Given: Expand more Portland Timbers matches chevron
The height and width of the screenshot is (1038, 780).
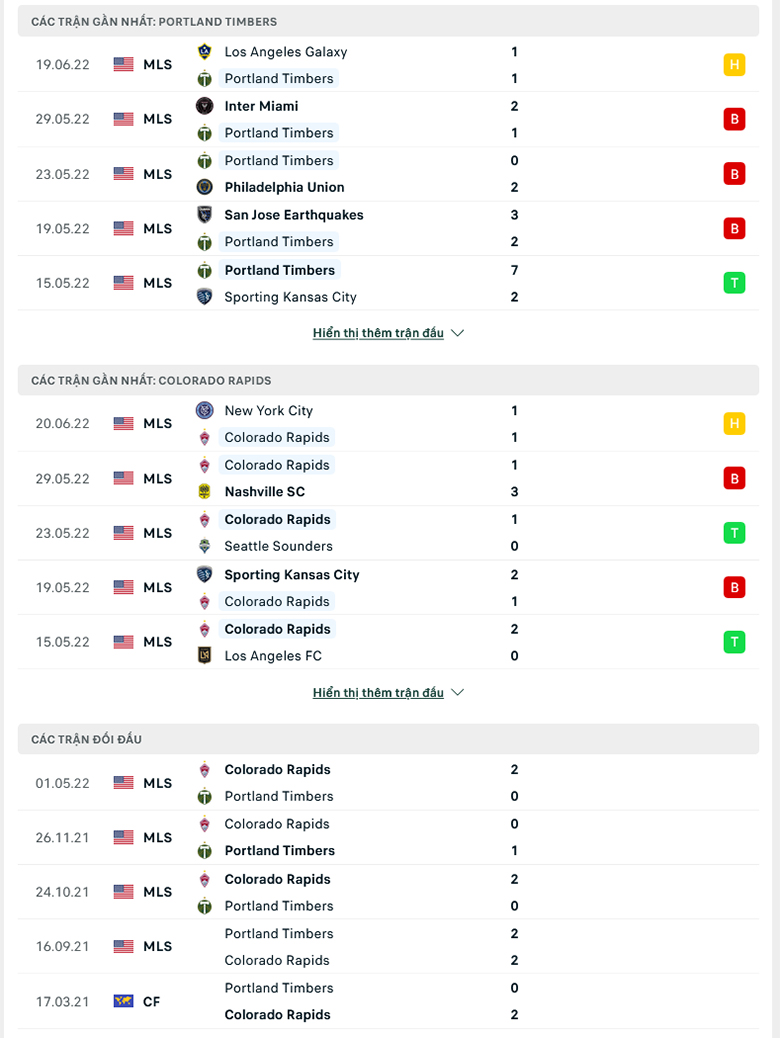Looking at the screenshot, I should click(x=458, y=333).
